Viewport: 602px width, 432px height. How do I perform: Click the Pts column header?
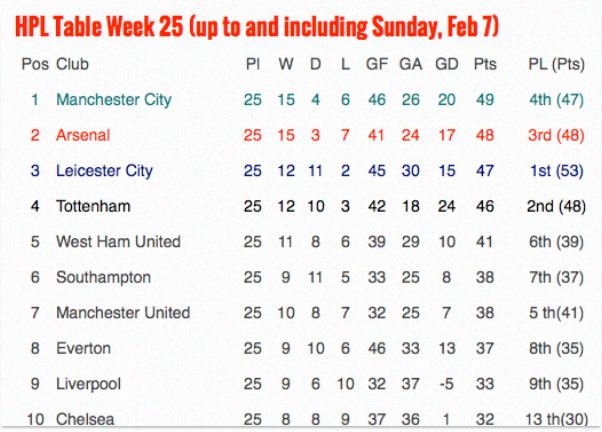click(485, 64)
